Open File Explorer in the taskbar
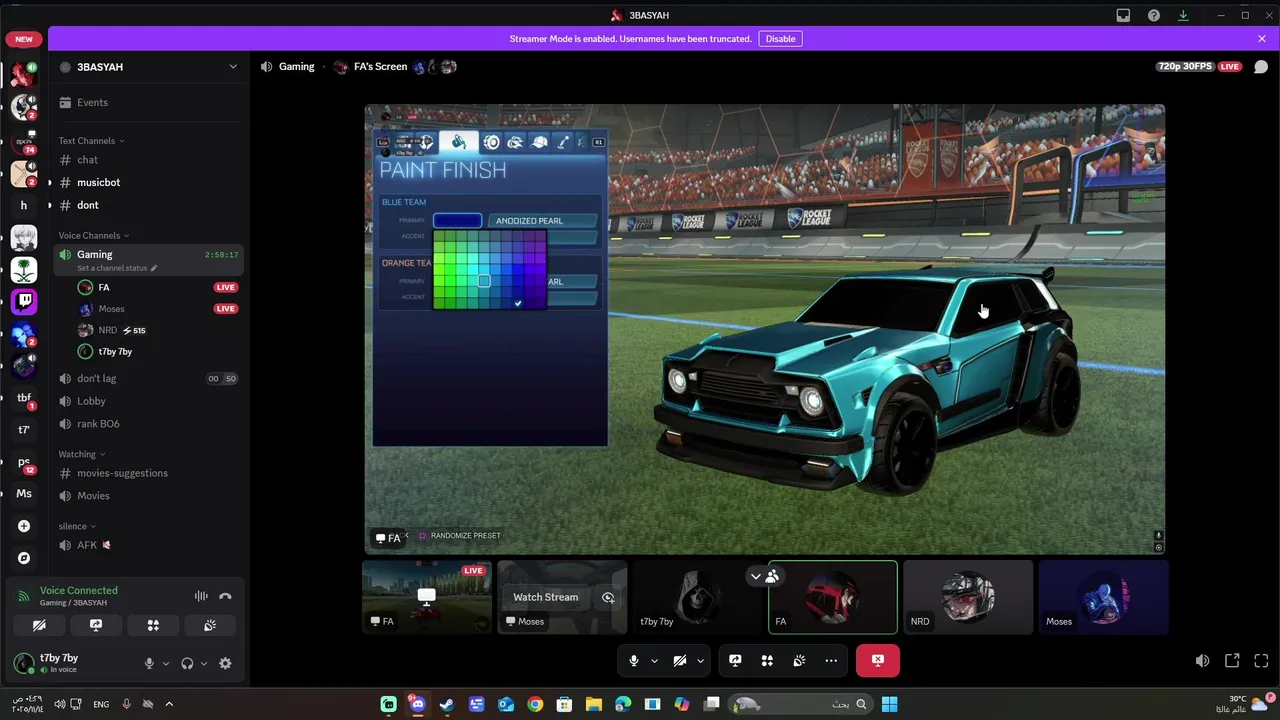1280x720 pixels. [x=594, y=704]
